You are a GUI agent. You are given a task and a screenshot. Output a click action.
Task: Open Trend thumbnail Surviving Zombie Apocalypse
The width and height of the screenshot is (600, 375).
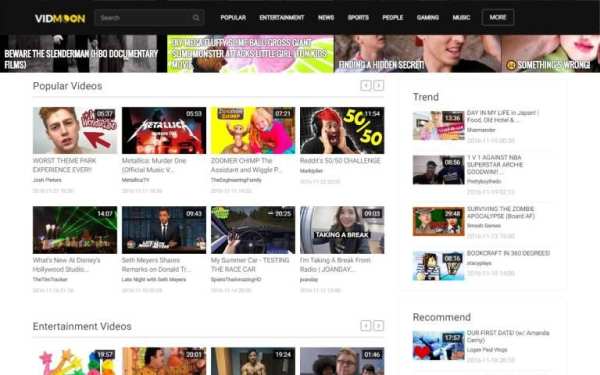click(x=439, y=221)
